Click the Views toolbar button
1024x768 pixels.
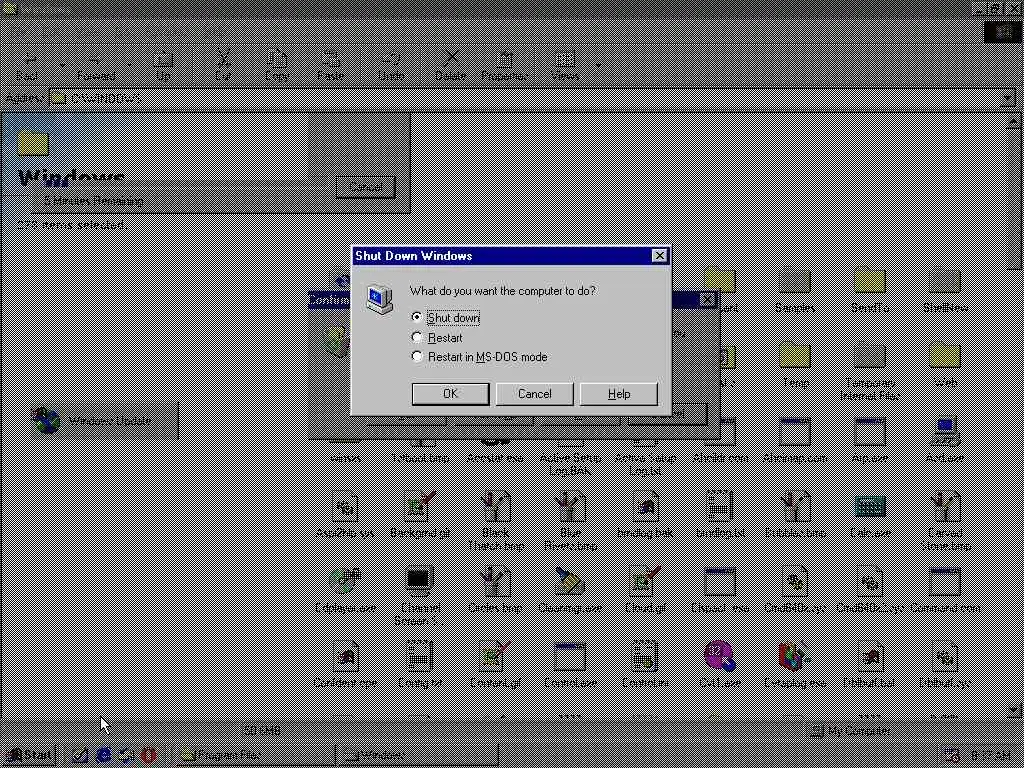point(565,66)
